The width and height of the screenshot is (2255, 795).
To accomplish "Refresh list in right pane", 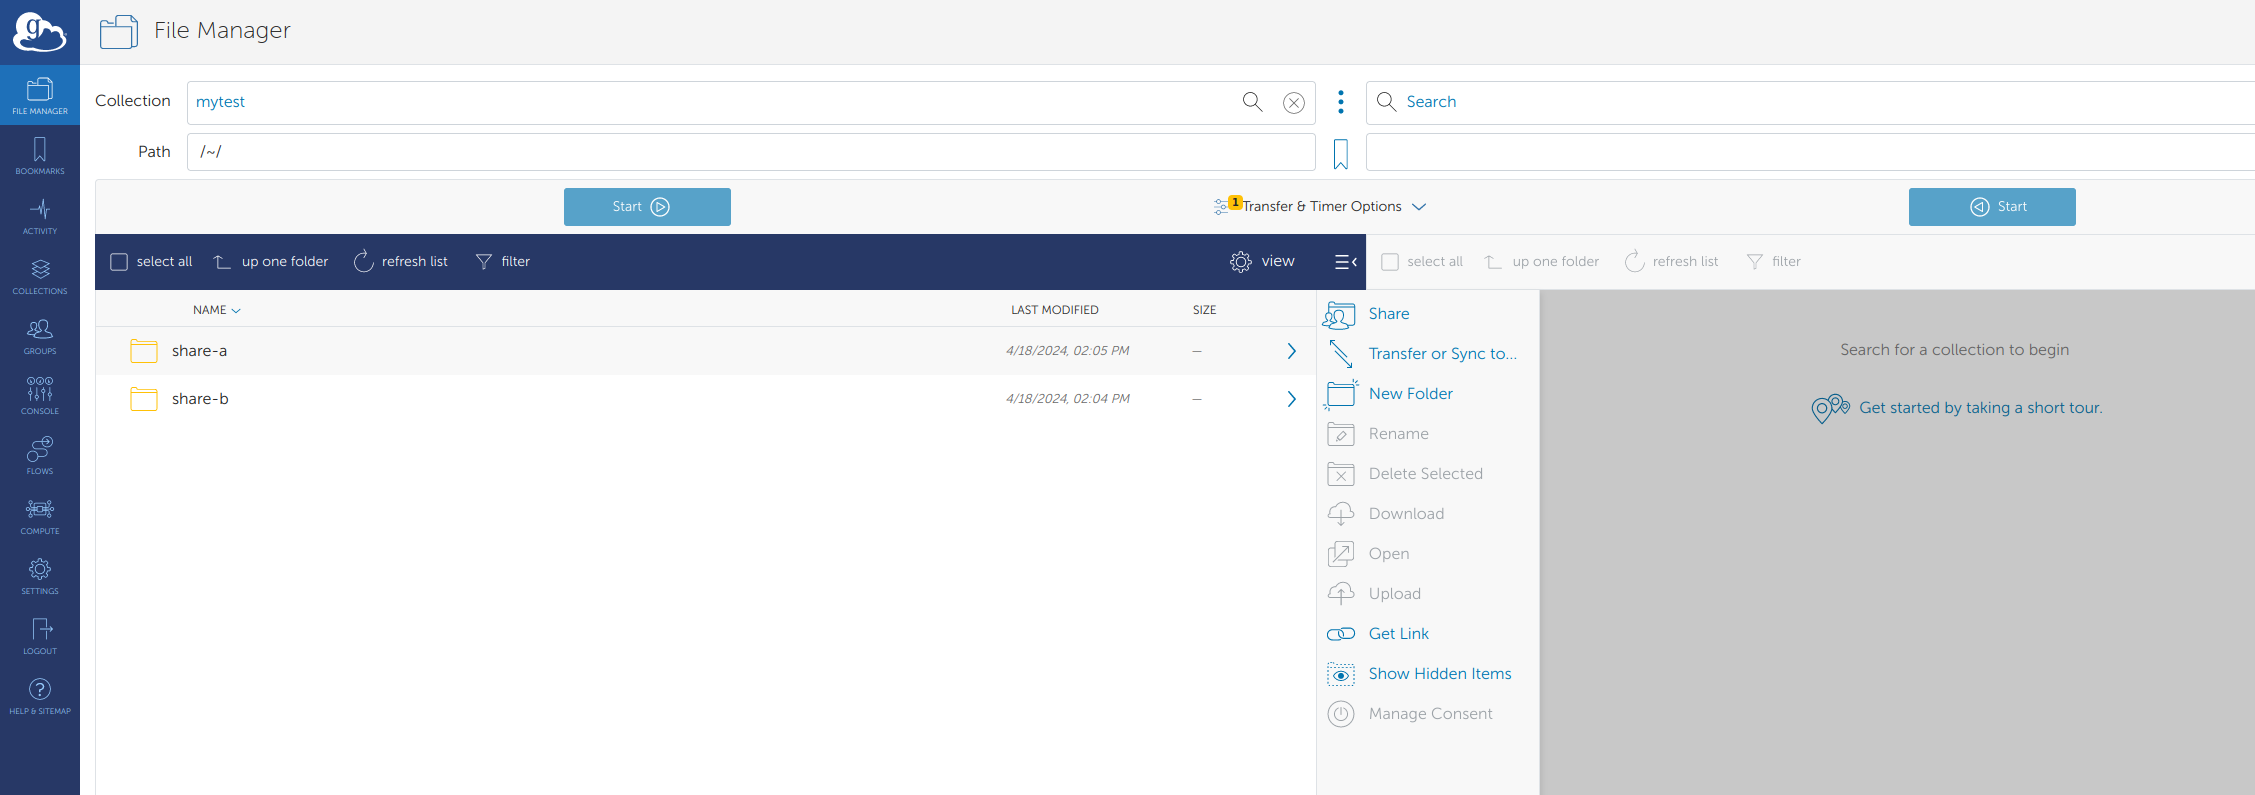I will [x=1672, y=262].
